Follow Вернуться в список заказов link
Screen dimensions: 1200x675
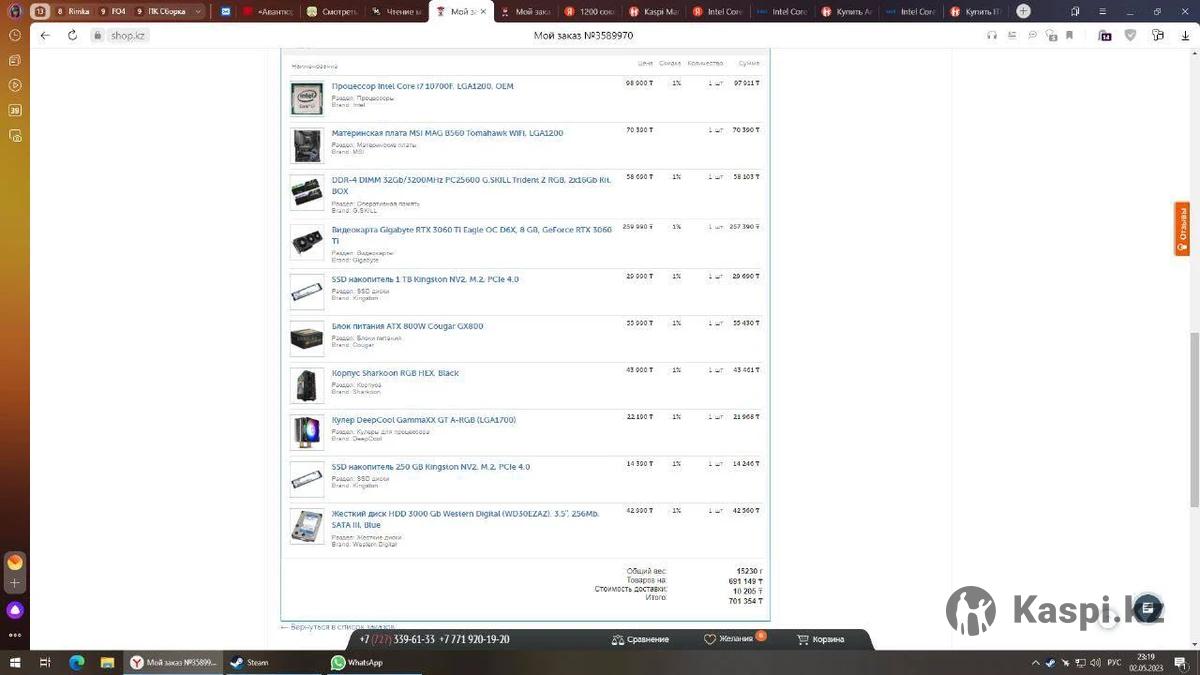(x=337, y=627)
